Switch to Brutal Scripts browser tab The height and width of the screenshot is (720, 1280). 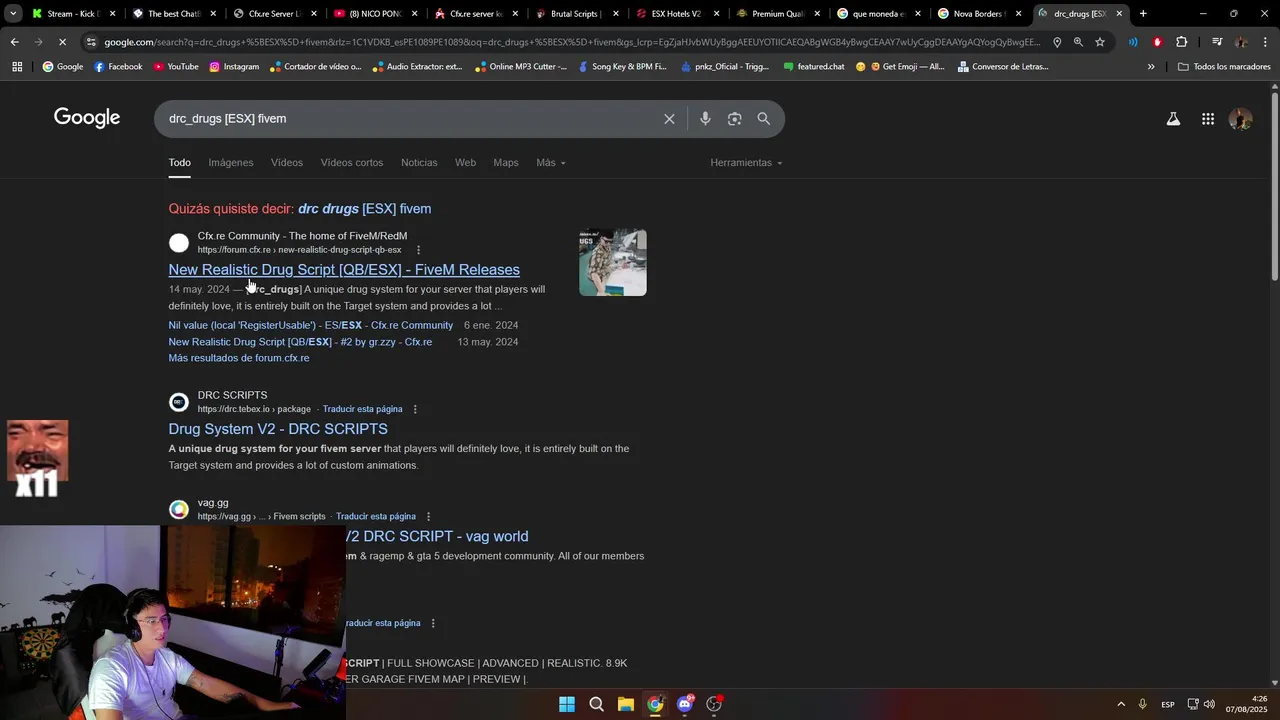575,14
